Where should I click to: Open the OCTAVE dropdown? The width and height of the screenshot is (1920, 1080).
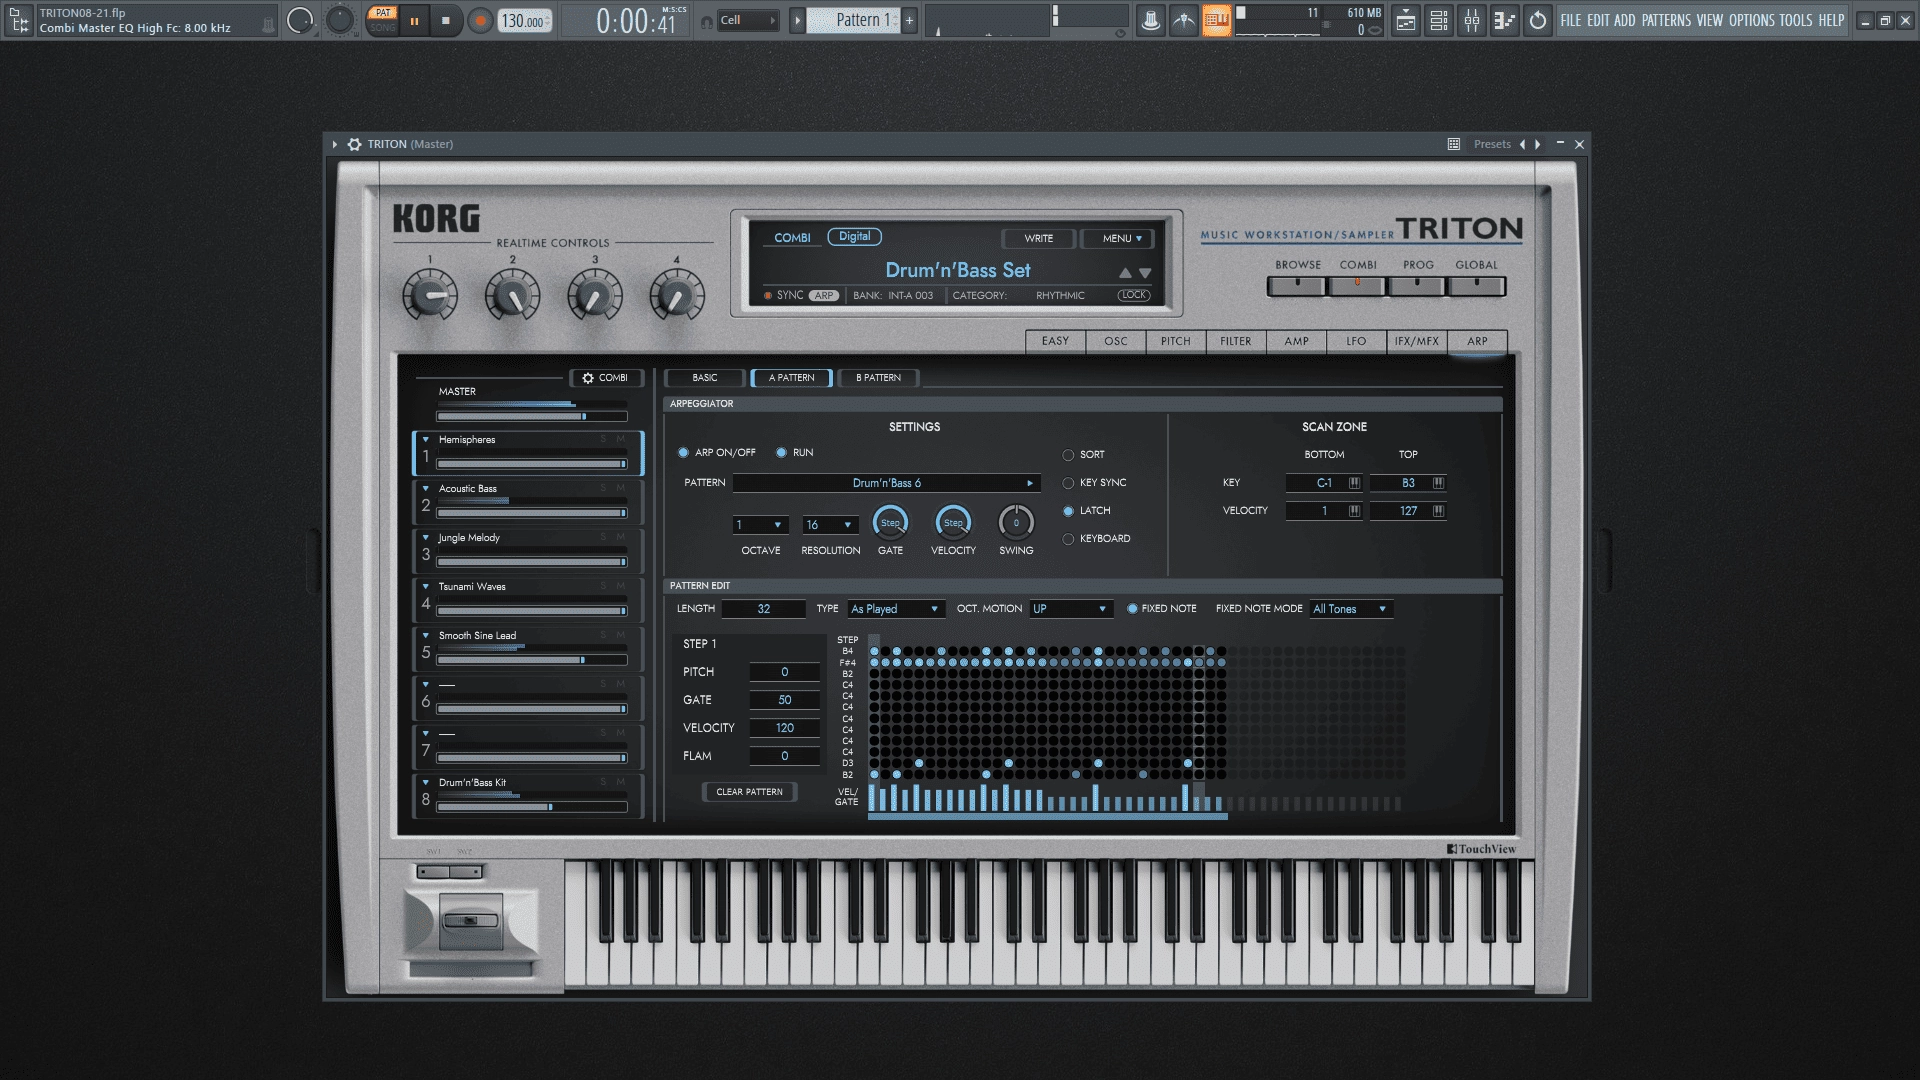[x=760, y=525]
